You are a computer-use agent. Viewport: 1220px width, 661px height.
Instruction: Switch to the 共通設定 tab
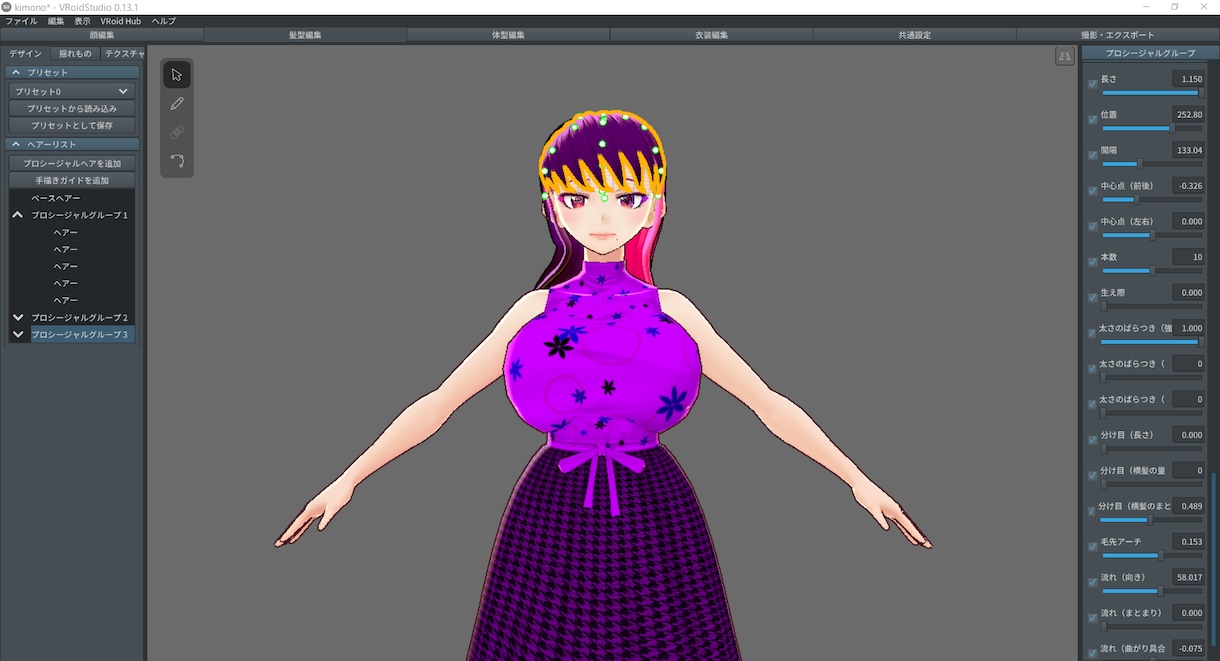[914, 35]
